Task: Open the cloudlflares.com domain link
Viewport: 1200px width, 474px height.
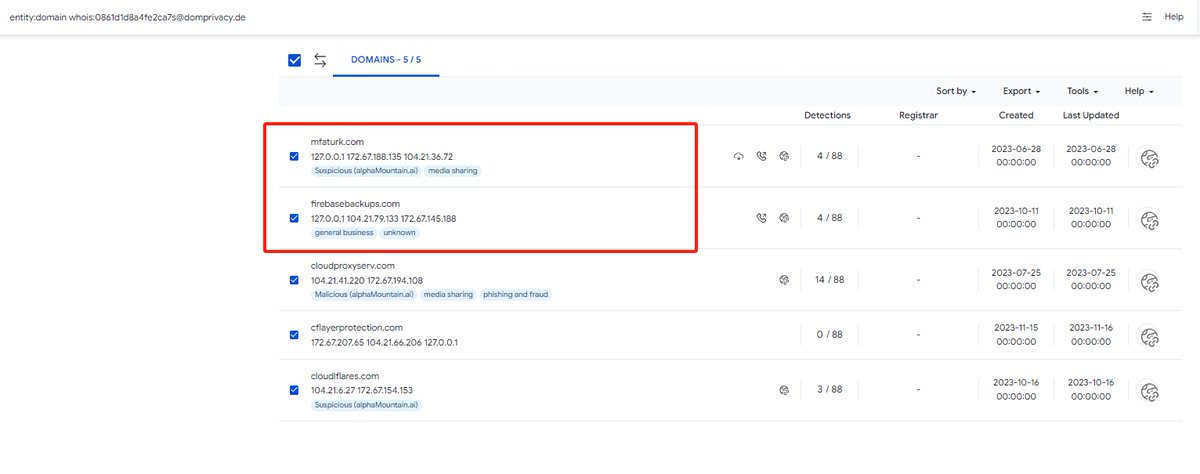Action: click(345, 375)
